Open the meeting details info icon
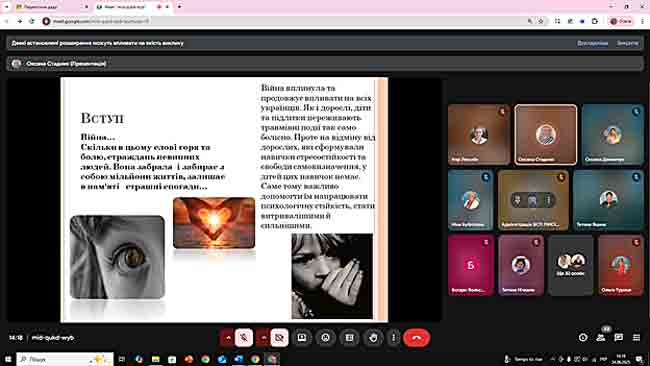This screenshot has width=650, height=366. click(583, 338)
